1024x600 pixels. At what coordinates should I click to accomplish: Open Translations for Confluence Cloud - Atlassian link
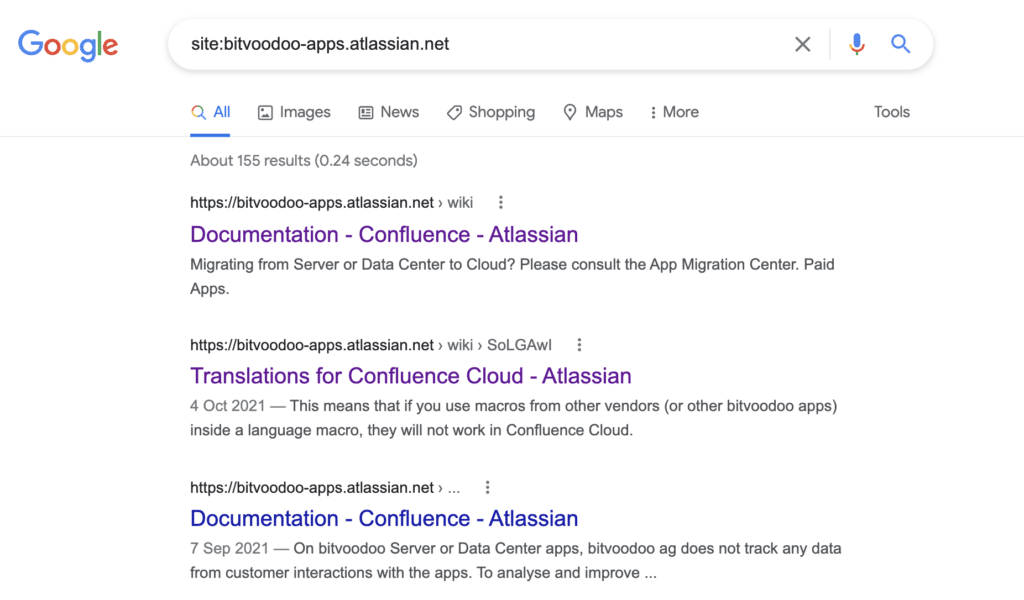click(x=411, y=376)
